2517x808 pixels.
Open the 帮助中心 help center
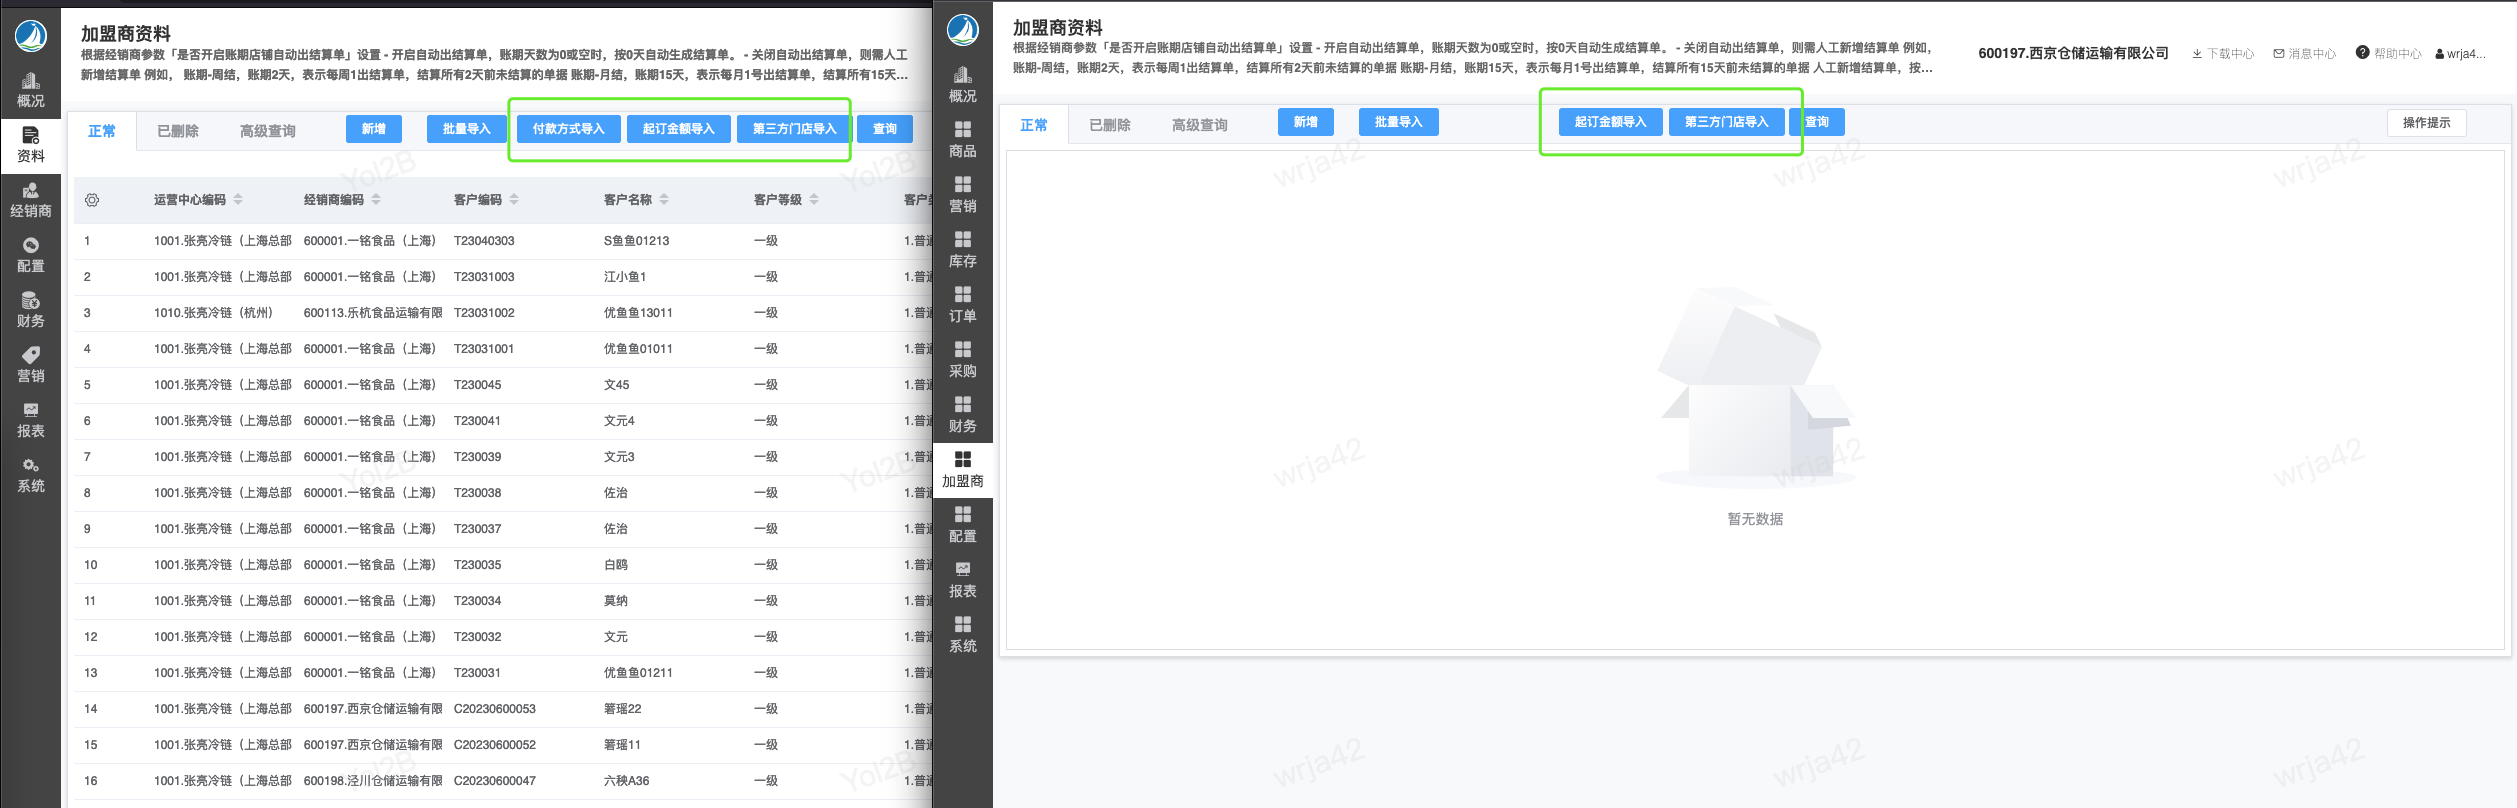(x=2388, y=54)
